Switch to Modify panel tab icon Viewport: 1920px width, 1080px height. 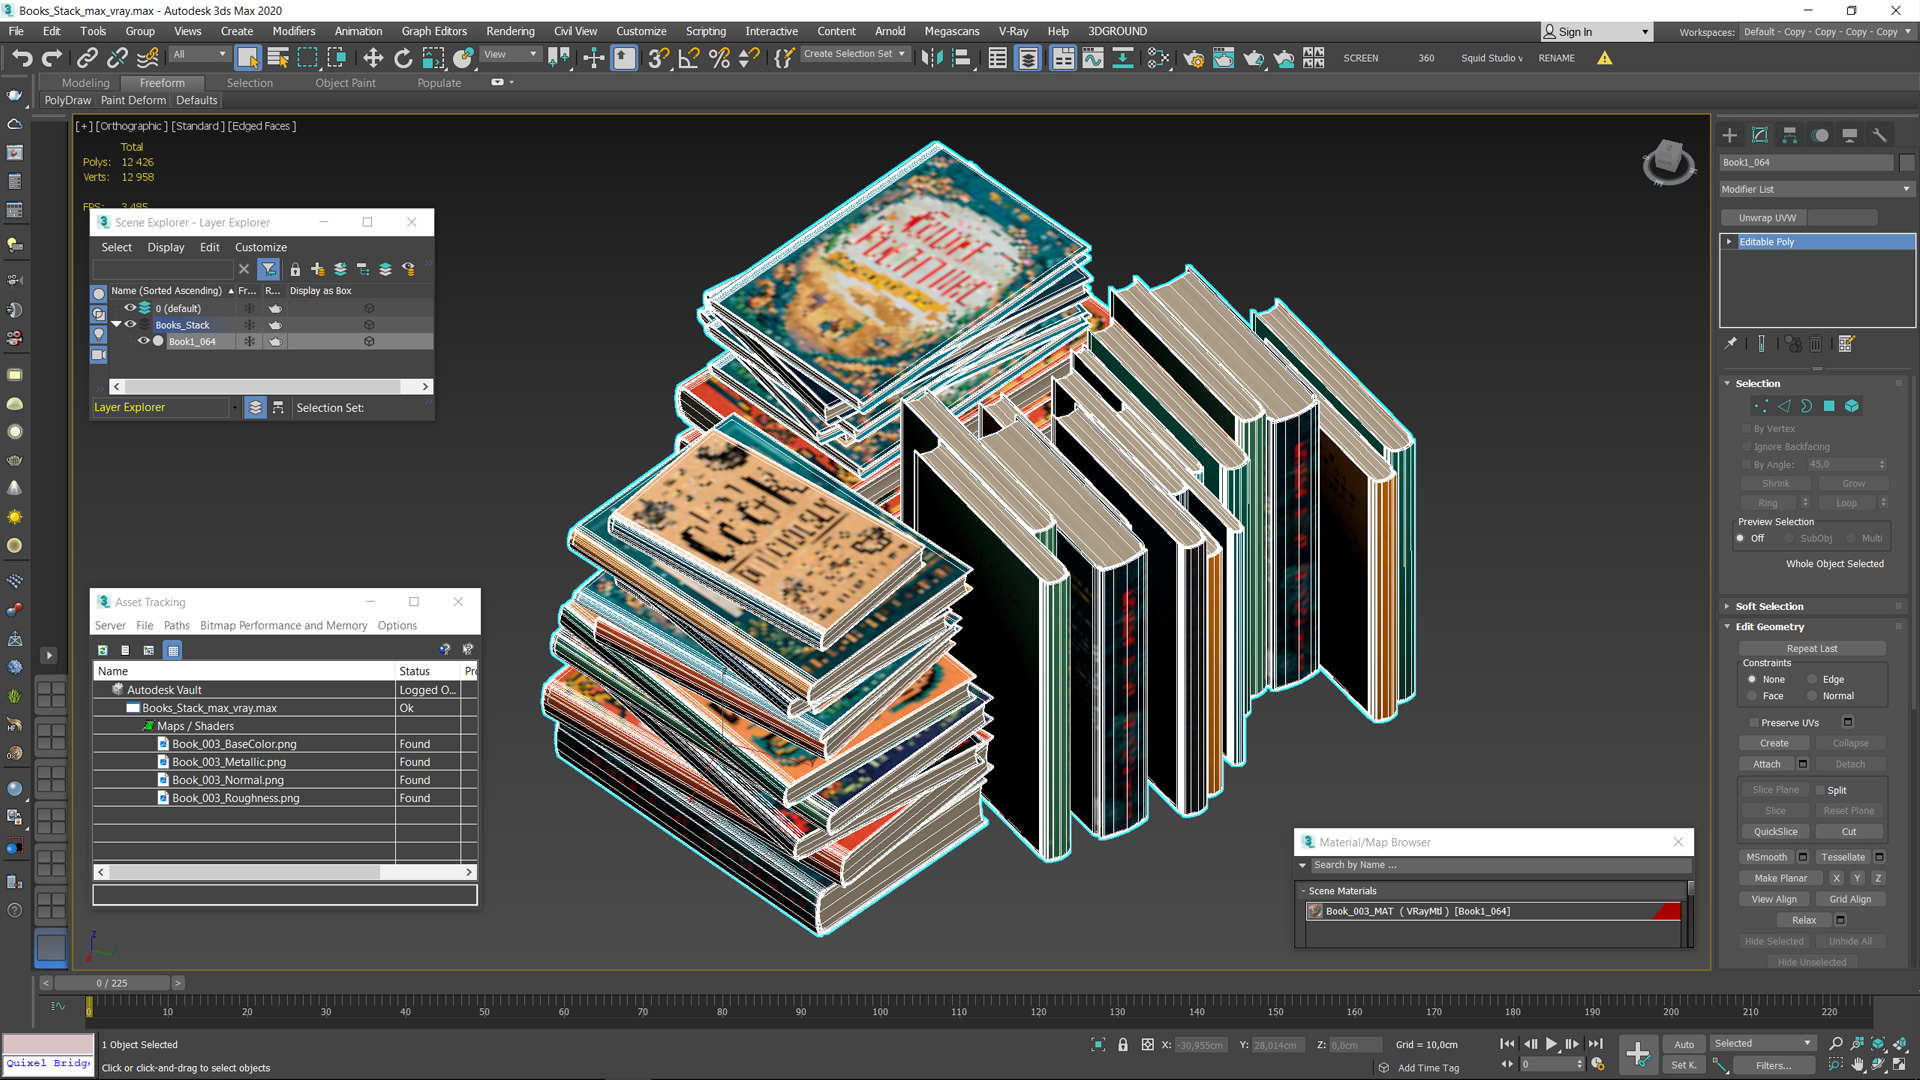pos(1760,135)
